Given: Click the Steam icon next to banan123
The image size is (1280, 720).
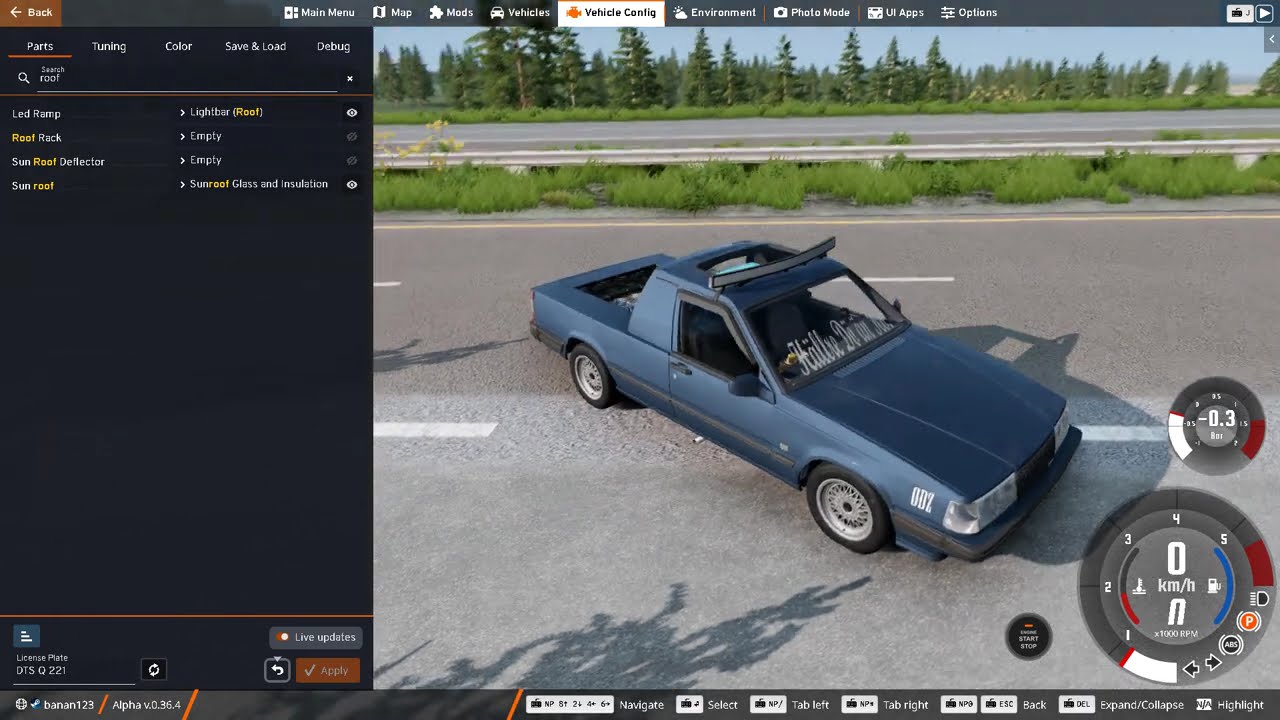Looking at the screenshot, I should click(x=35, y=705).
